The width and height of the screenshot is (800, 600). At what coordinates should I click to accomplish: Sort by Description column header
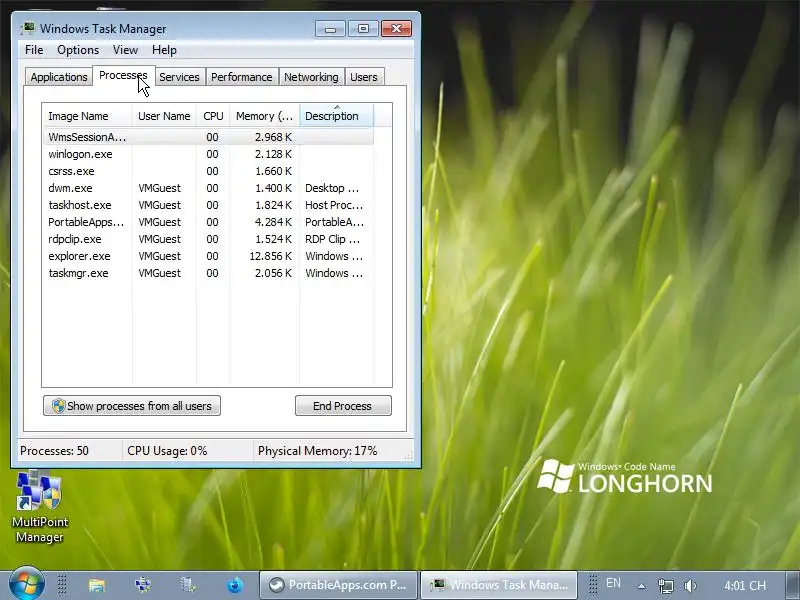pos(337,116)
